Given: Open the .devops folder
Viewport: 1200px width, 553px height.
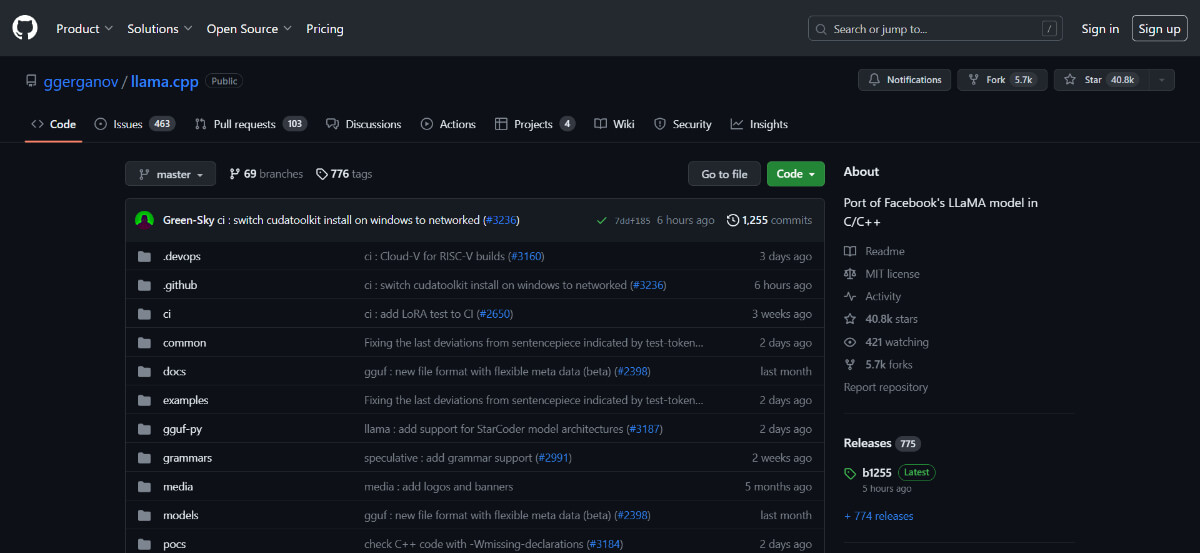Looking at the screenshot, I should click(182, 256).
